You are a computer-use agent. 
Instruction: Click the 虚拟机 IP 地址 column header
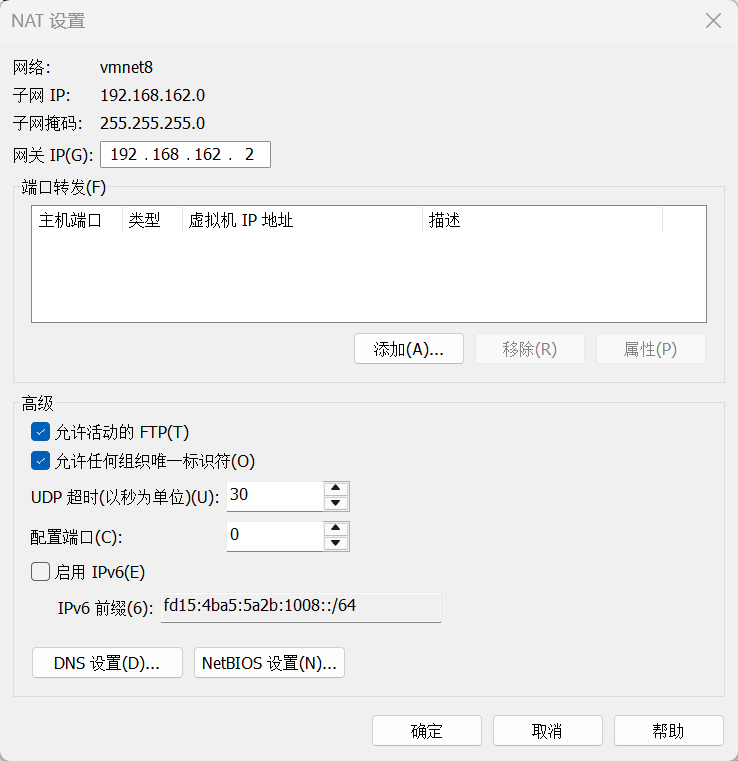[x=302, y=220]
